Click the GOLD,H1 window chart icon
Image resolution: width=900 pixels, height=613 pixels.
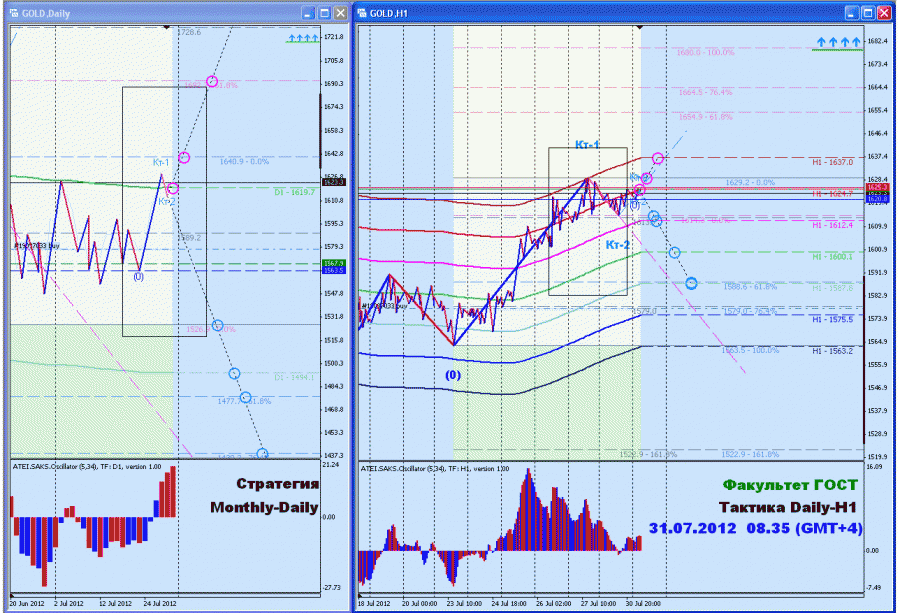[x=362, y=13]
